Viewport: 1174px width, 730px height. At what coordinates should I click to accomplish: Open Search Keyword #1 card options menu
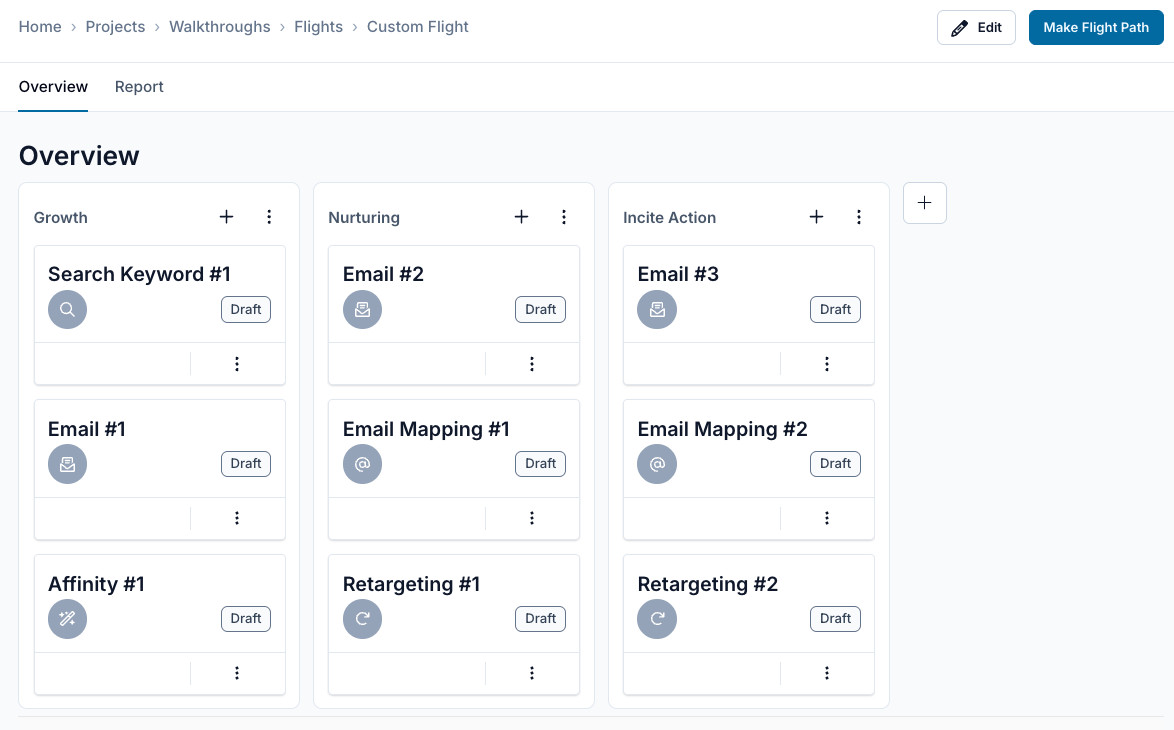[237, 364]
